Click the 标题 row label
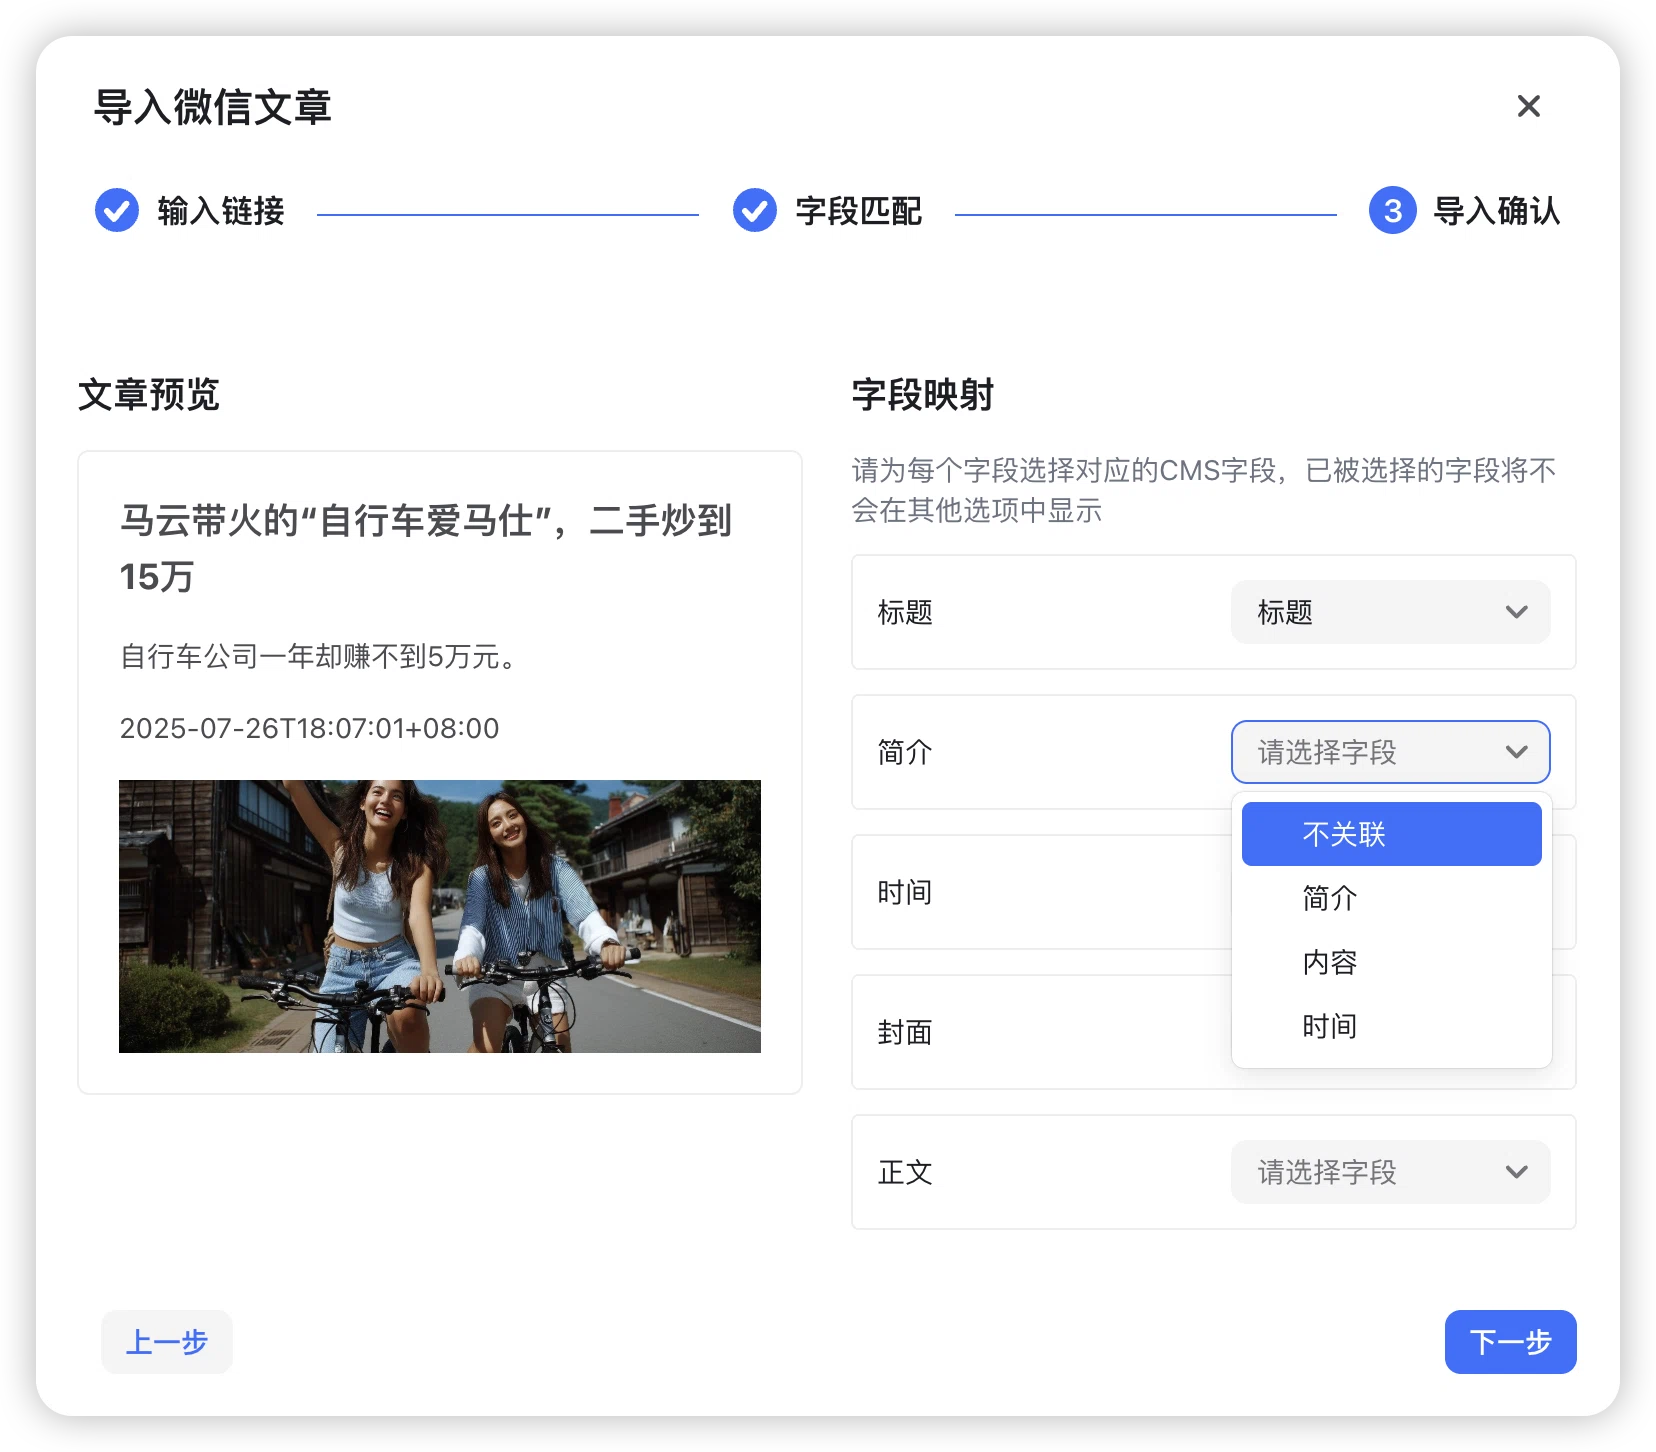 (905, 612)
